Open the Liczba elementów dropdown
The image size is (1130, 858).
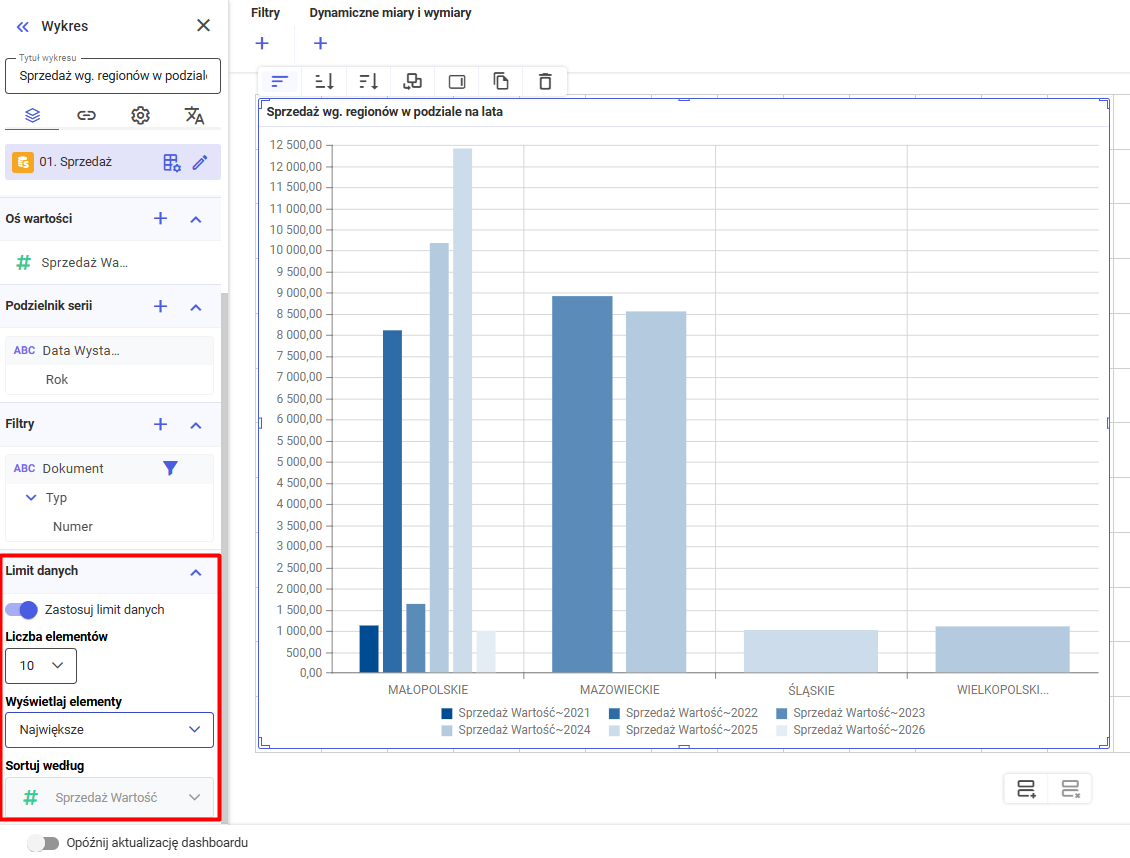(41, 665)
